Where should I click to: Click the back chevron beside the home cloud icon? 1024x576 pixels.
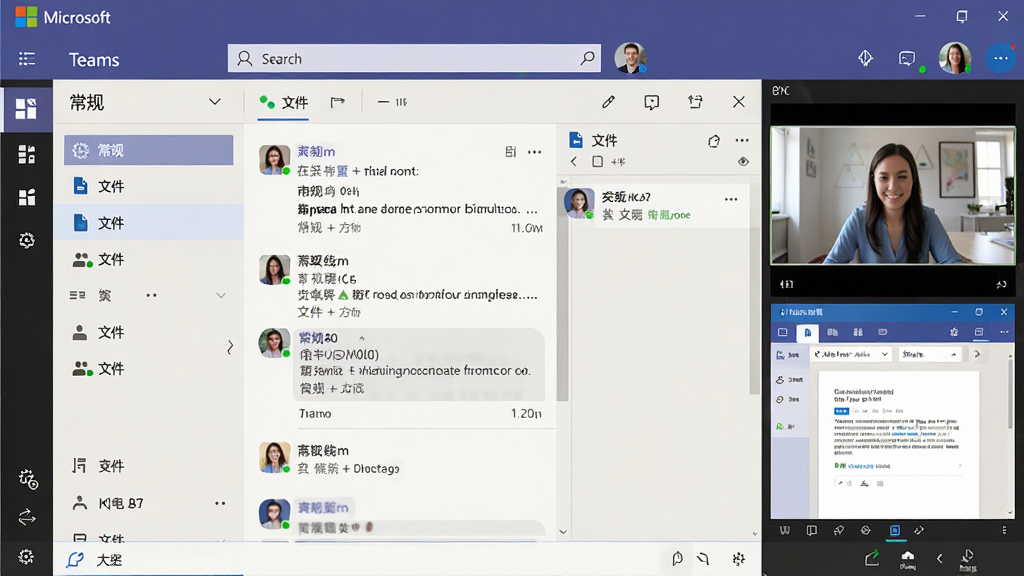[x=939, y=558]
